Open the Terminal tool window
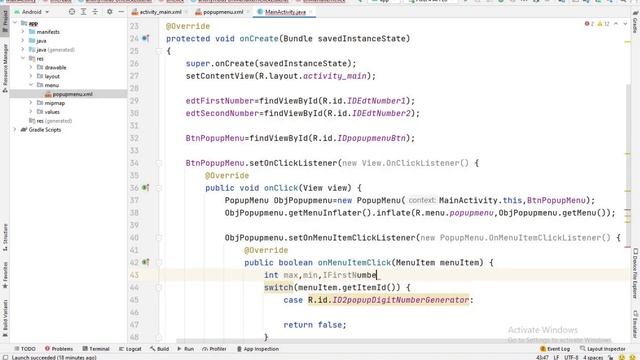640x360 pixels. [96, 349]
